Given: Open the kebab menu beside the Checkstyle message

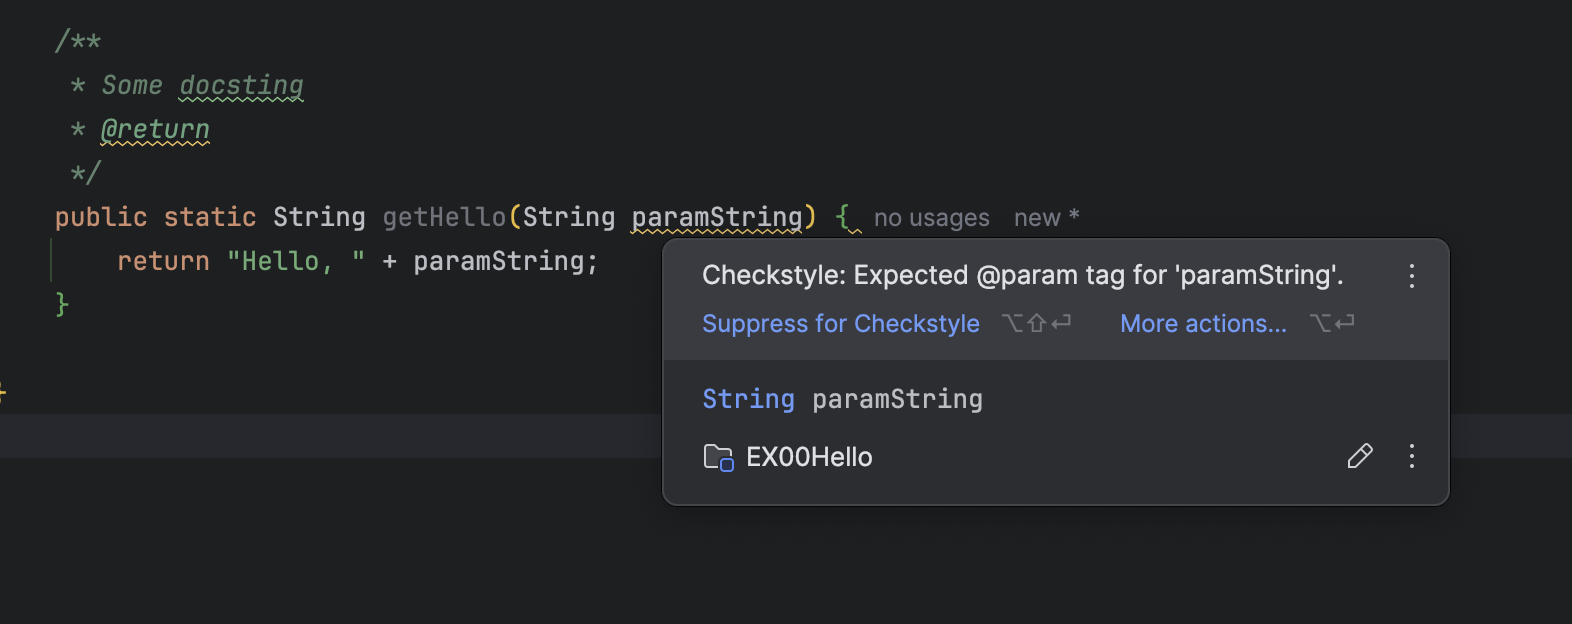Looking at the screenshot, I should 1411,276.
